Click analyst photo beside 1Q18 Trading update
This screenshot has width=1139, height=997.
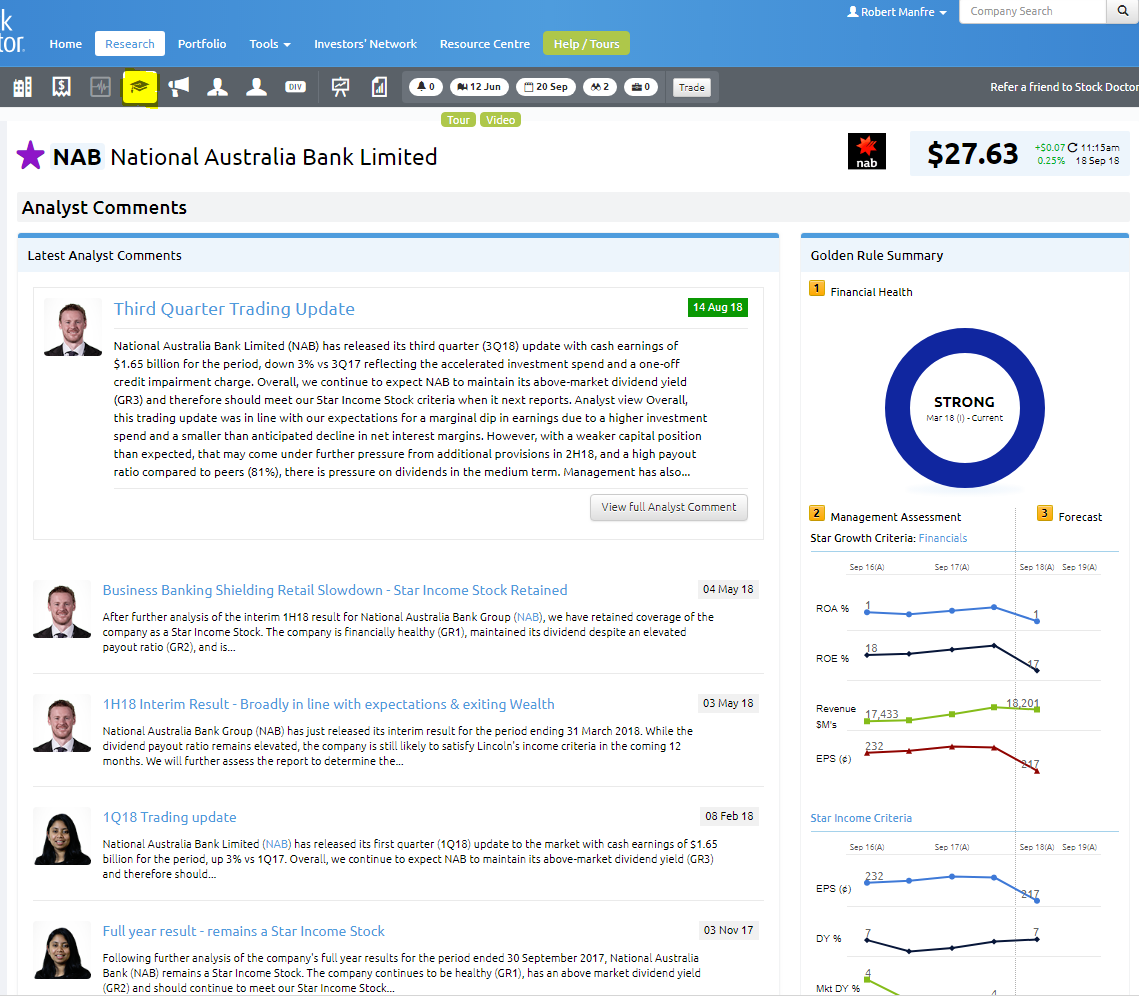(x=62, y=837)
